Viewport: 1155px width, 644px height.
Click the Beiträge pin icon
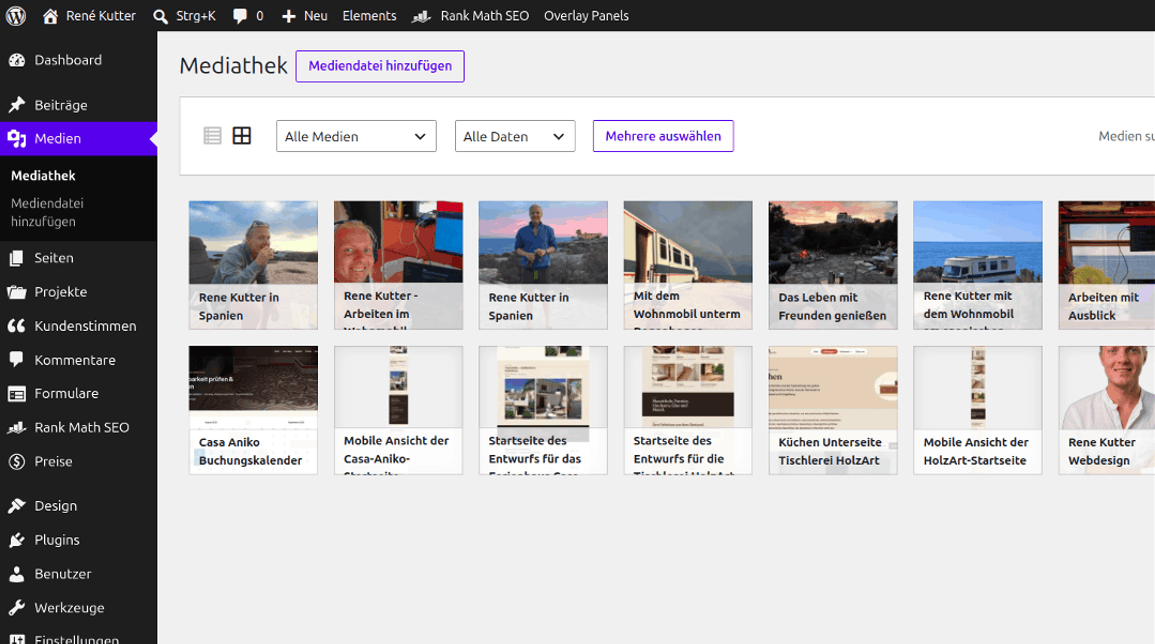tap(16, 105)
